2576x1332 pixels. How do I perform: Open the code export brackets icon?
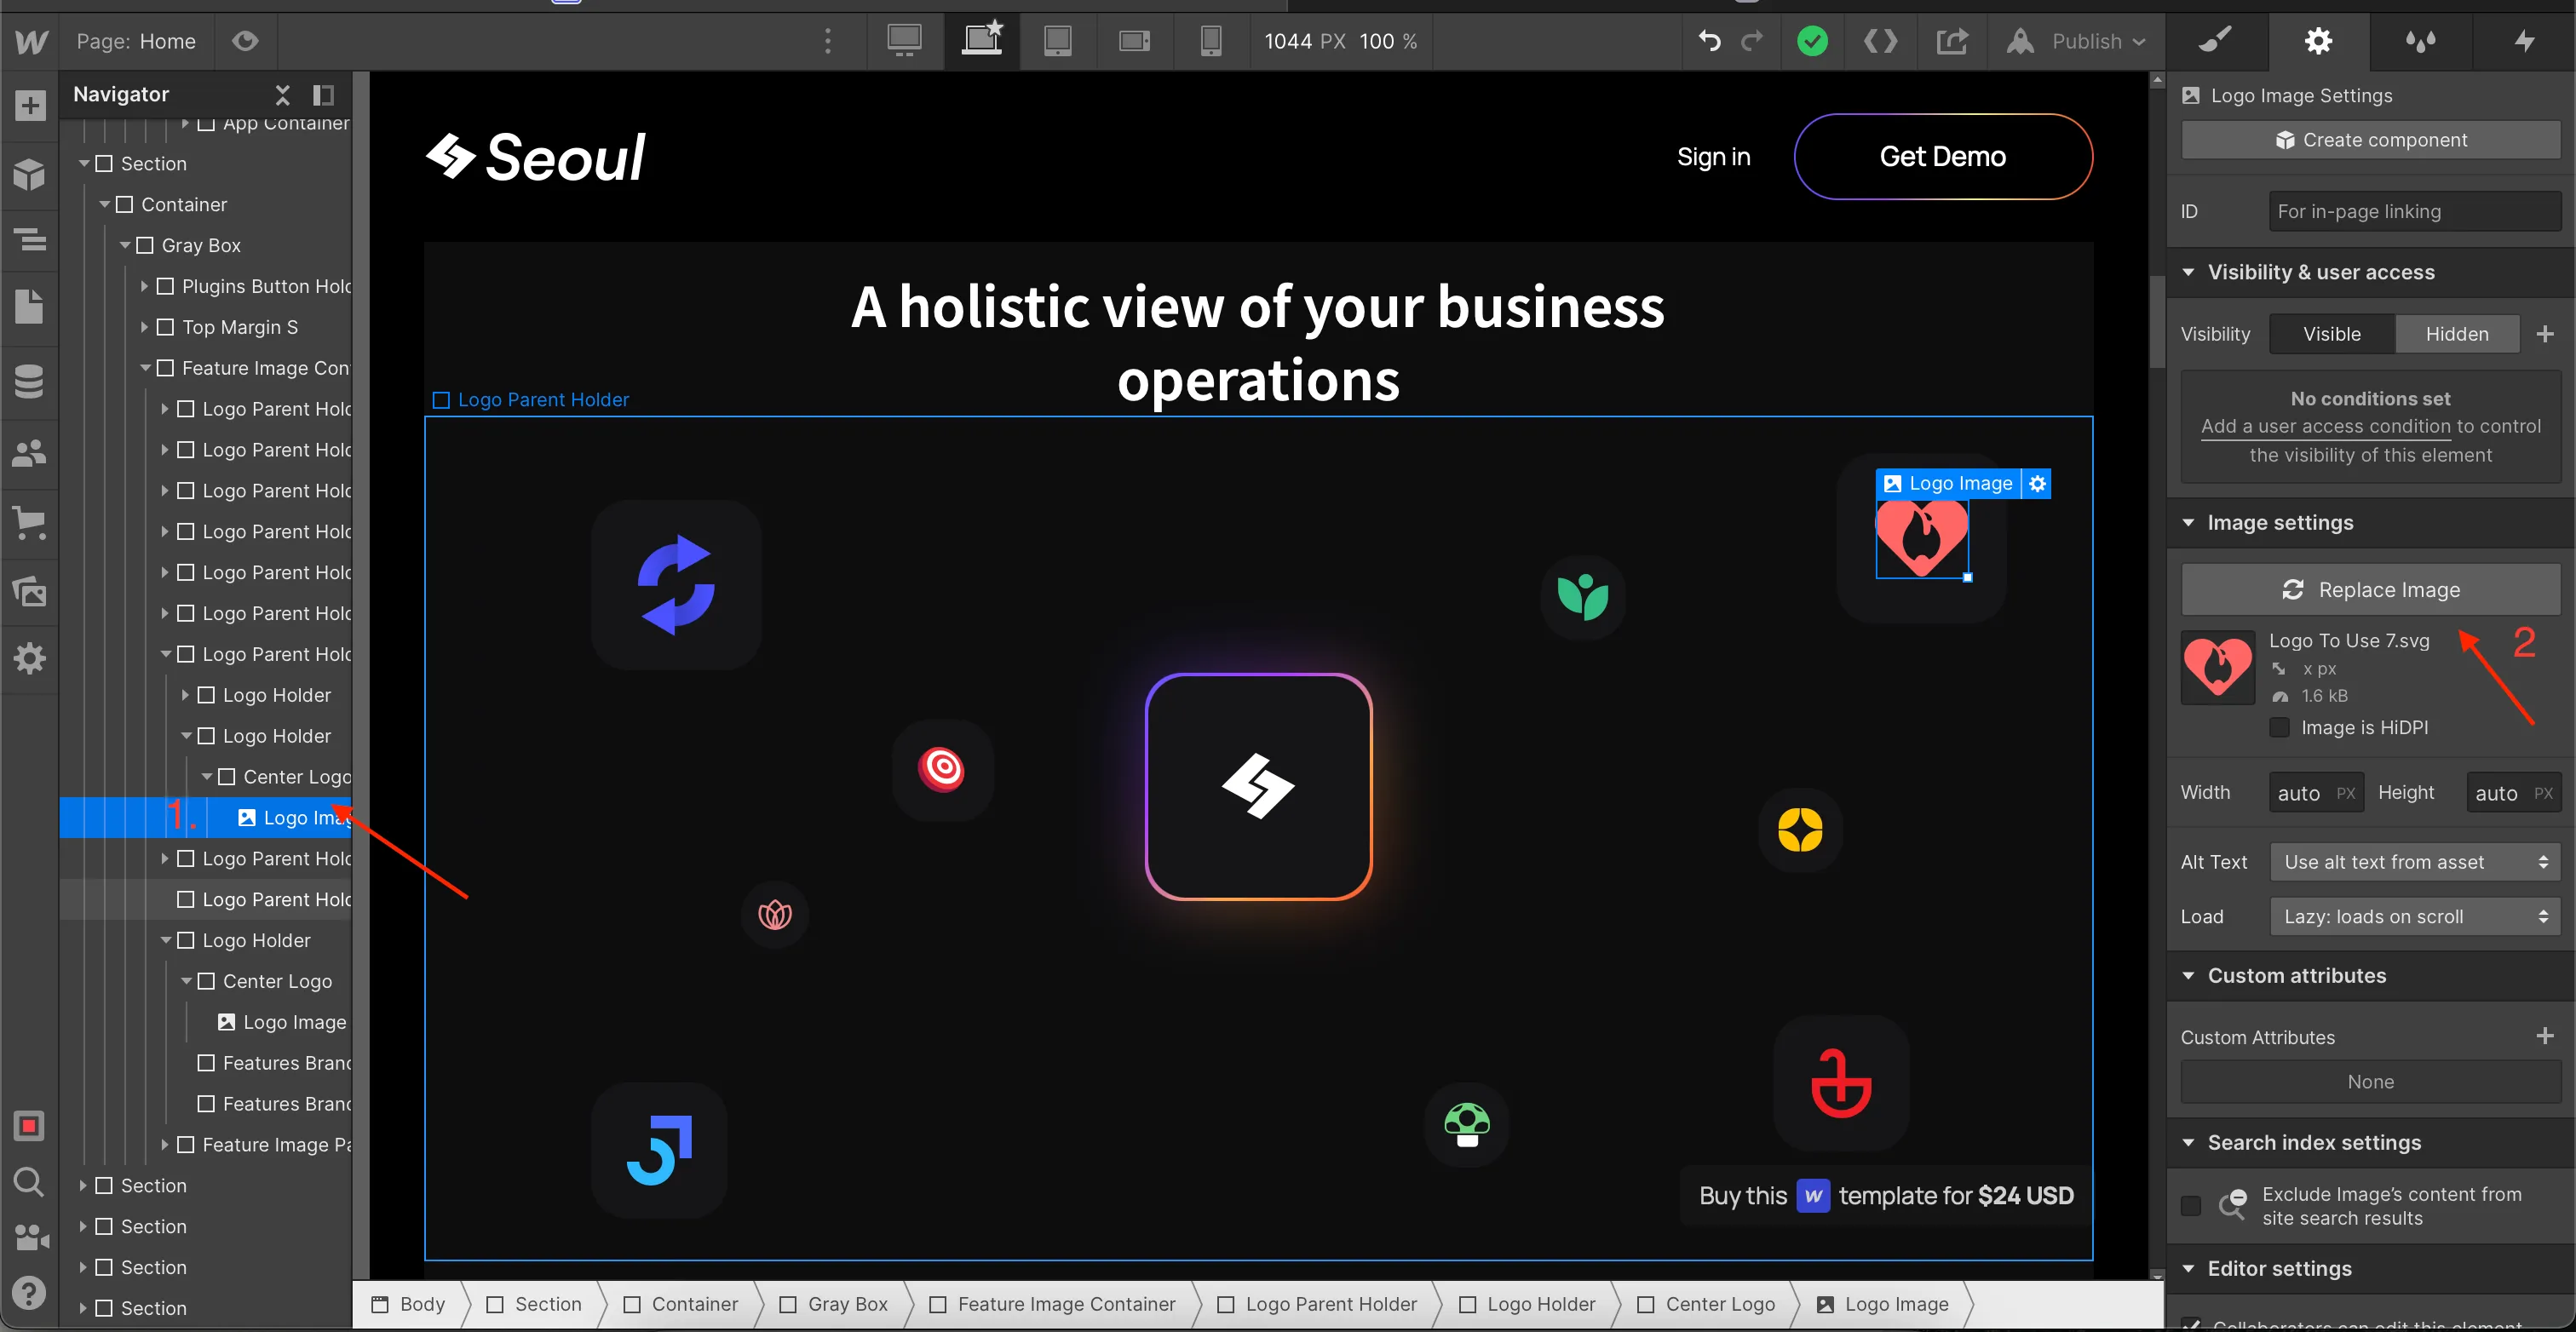(x=1880, y=41)
